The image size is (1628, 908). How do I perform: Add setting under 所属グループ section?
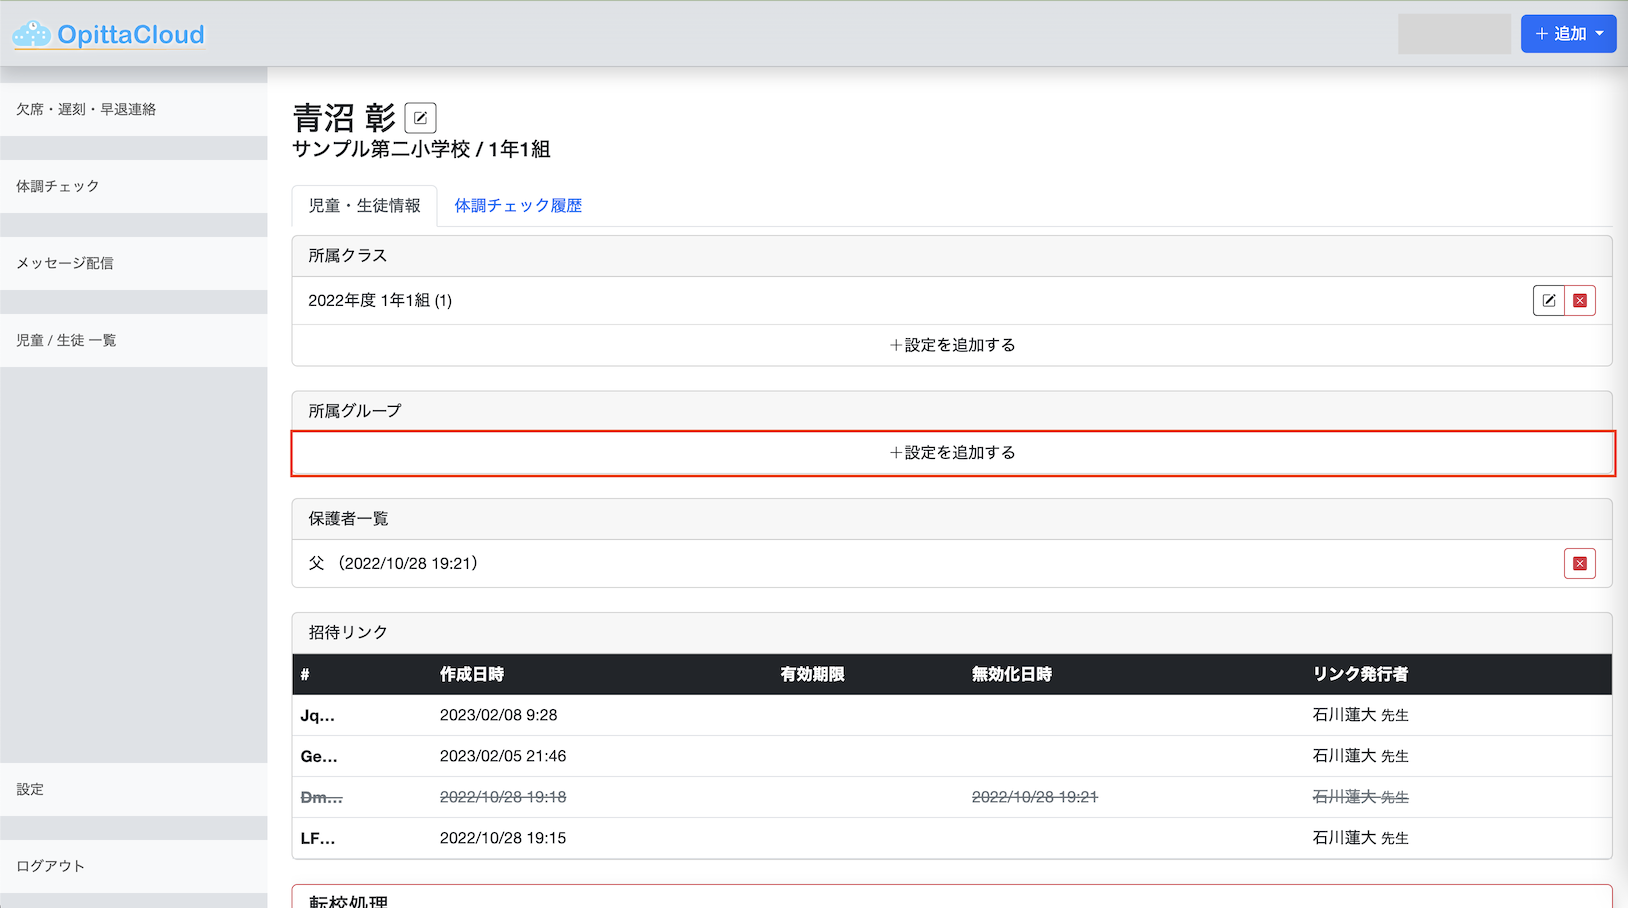(952, 453)
